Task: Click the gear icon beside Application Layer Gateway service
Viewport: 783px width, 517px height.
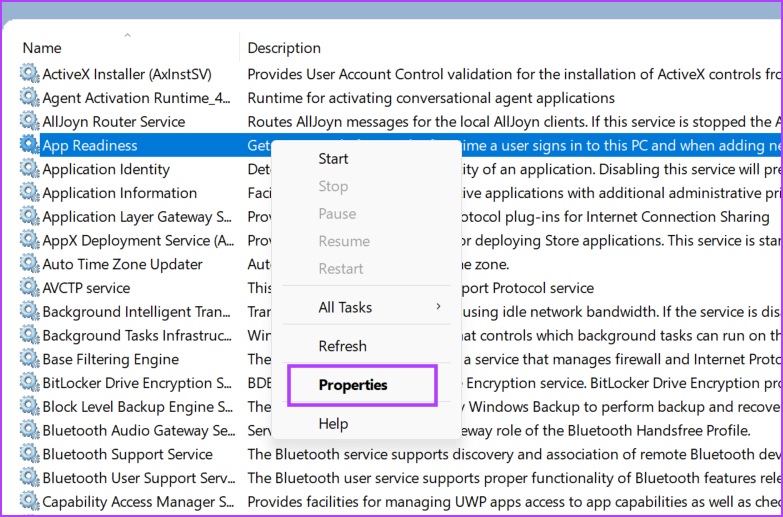Action: 29,216
